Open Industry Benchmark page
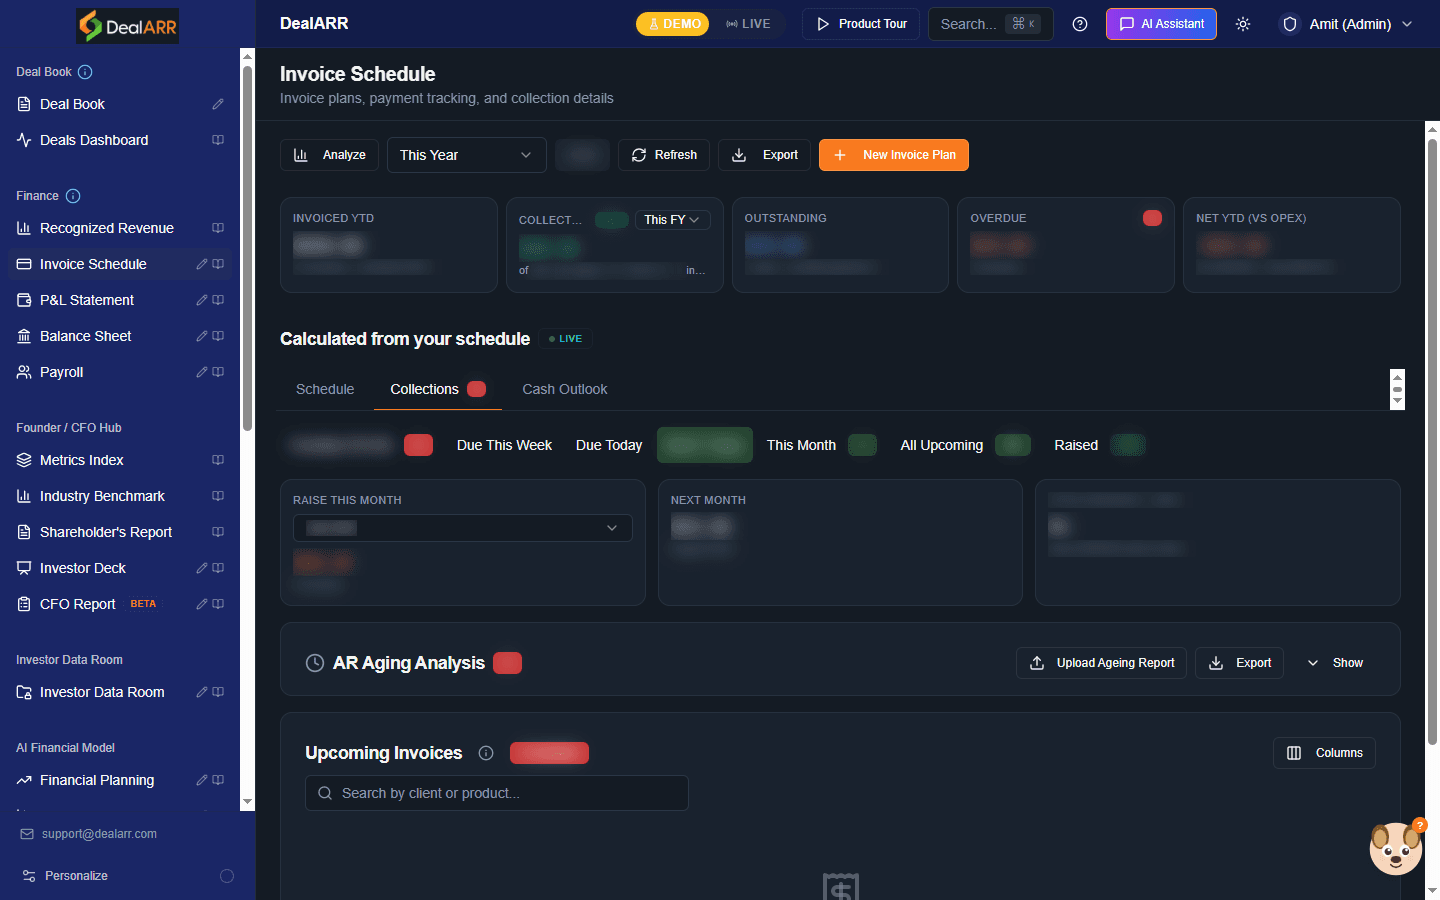 tap(102, 496)
